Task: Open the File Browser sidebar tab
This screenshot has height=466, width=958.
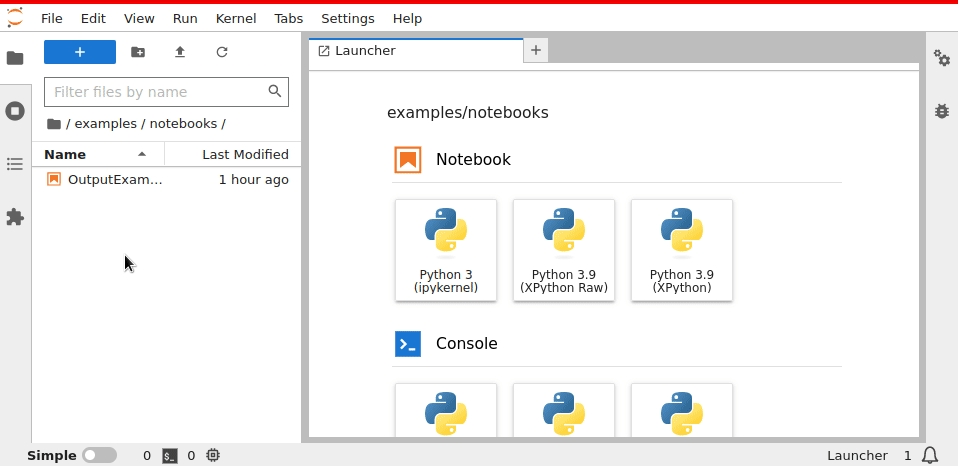Action: click(15, 58)
